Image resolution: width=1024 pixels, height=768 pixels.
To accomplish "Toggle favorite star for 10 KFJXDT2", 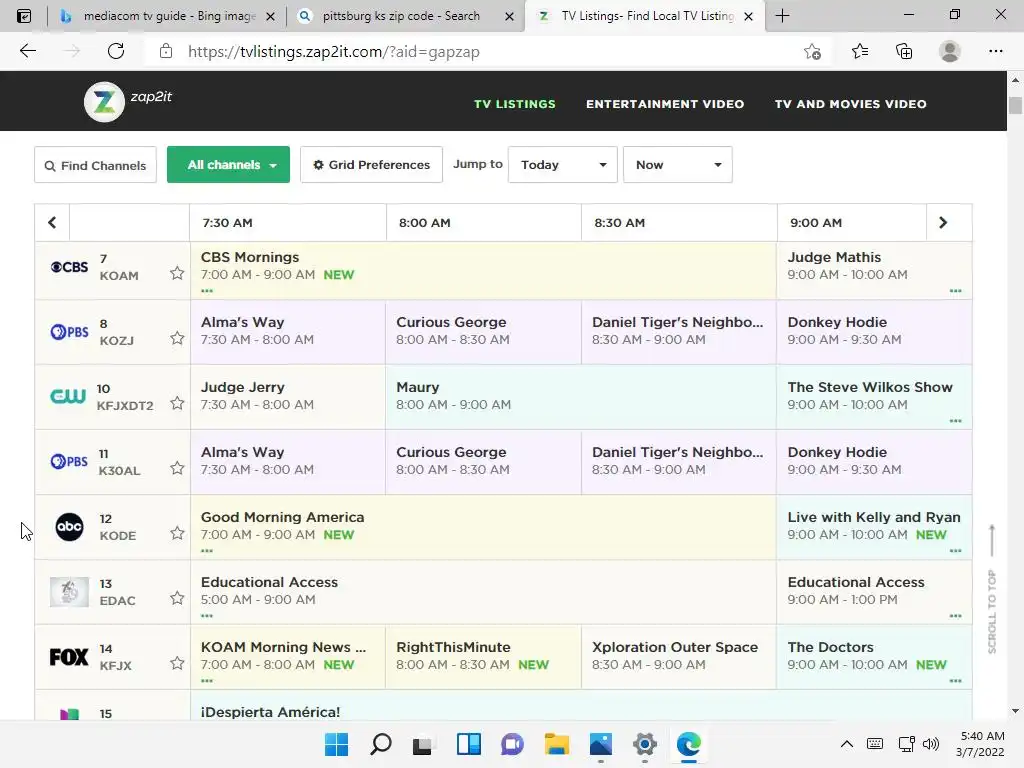I will [x=177, y=403].
